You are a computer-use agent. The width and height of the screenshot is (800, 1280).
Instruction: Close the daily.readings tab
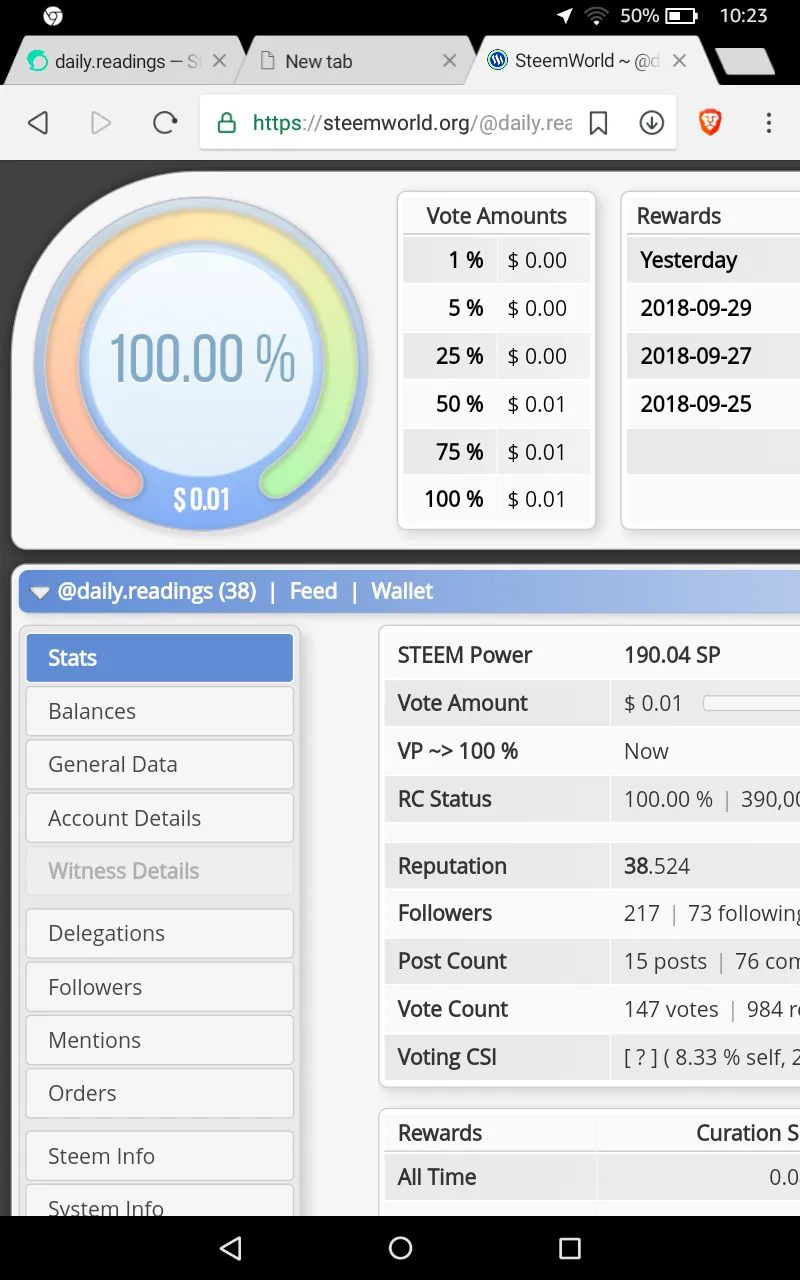coord(219,61)
